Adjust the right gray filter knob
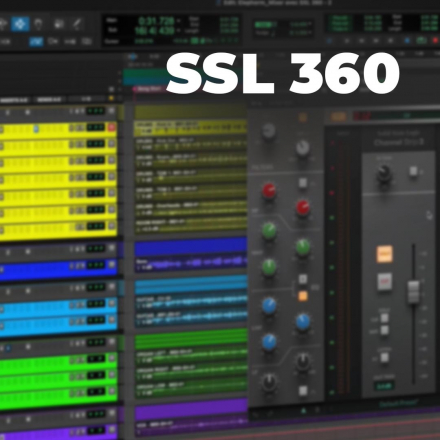Viewport: 440px width, 440px height. tap(303, 148)
